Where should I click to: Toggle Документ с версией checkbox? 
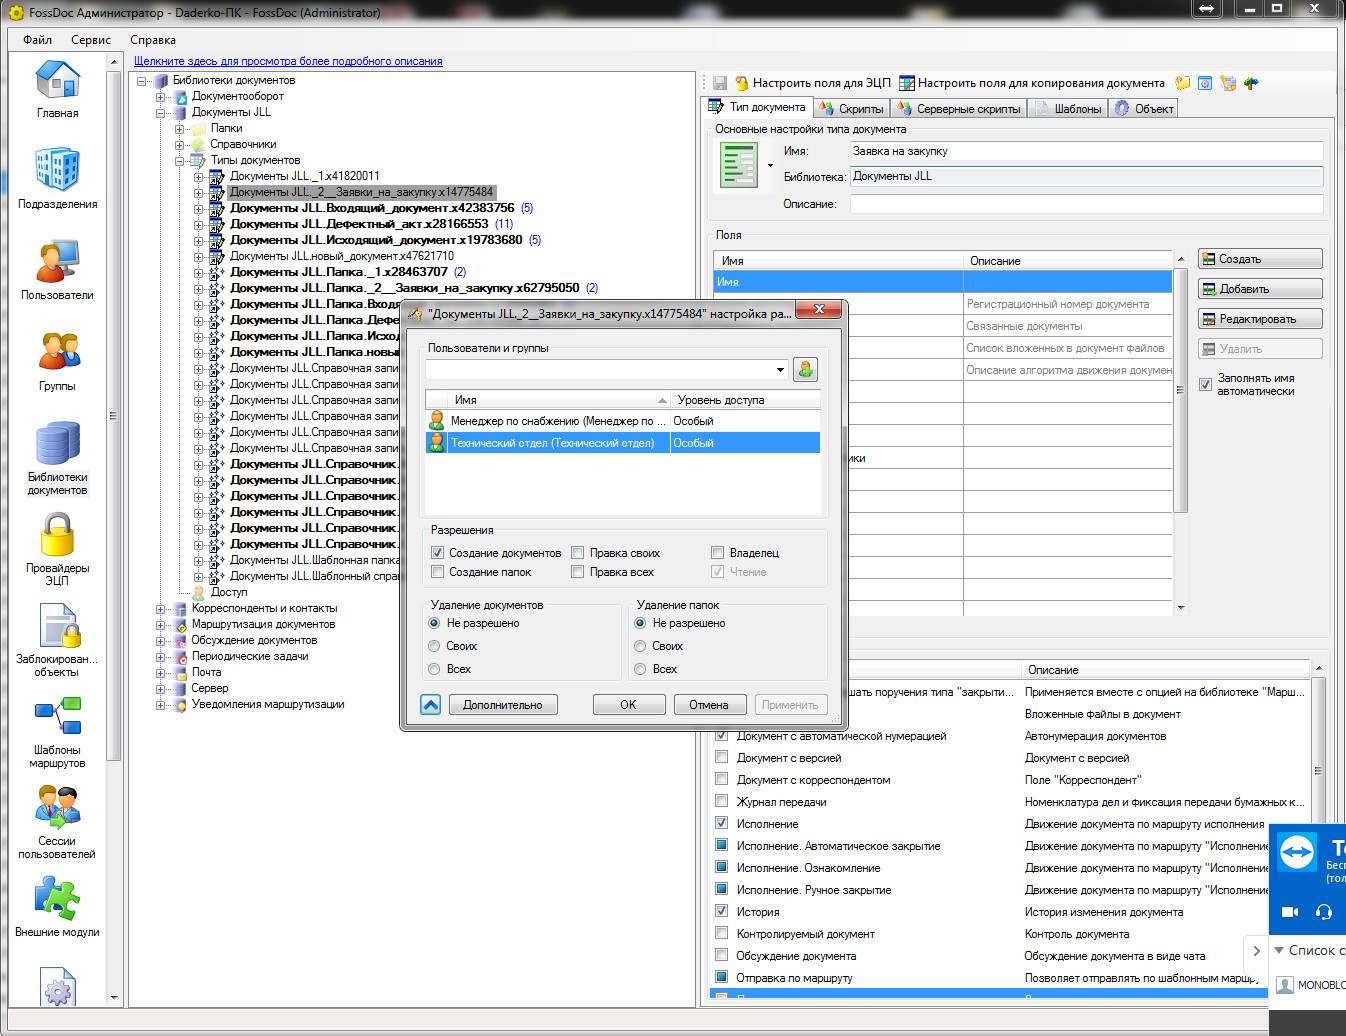[721, 758]
